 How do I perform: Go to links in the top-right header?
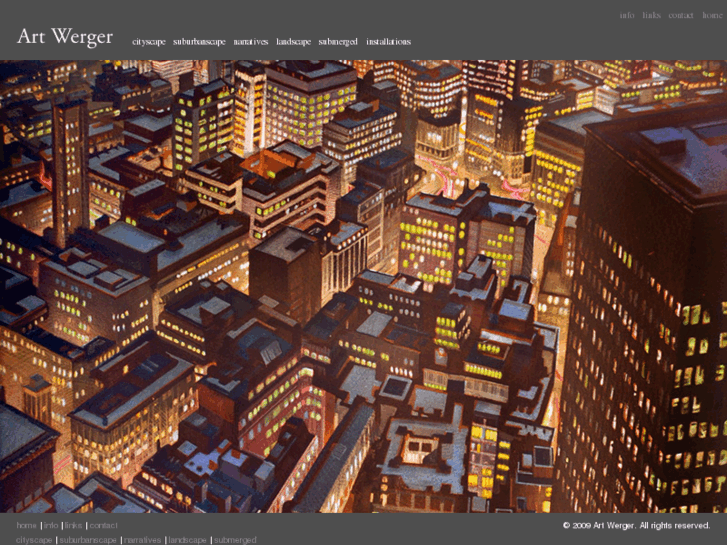click(651, 15)
